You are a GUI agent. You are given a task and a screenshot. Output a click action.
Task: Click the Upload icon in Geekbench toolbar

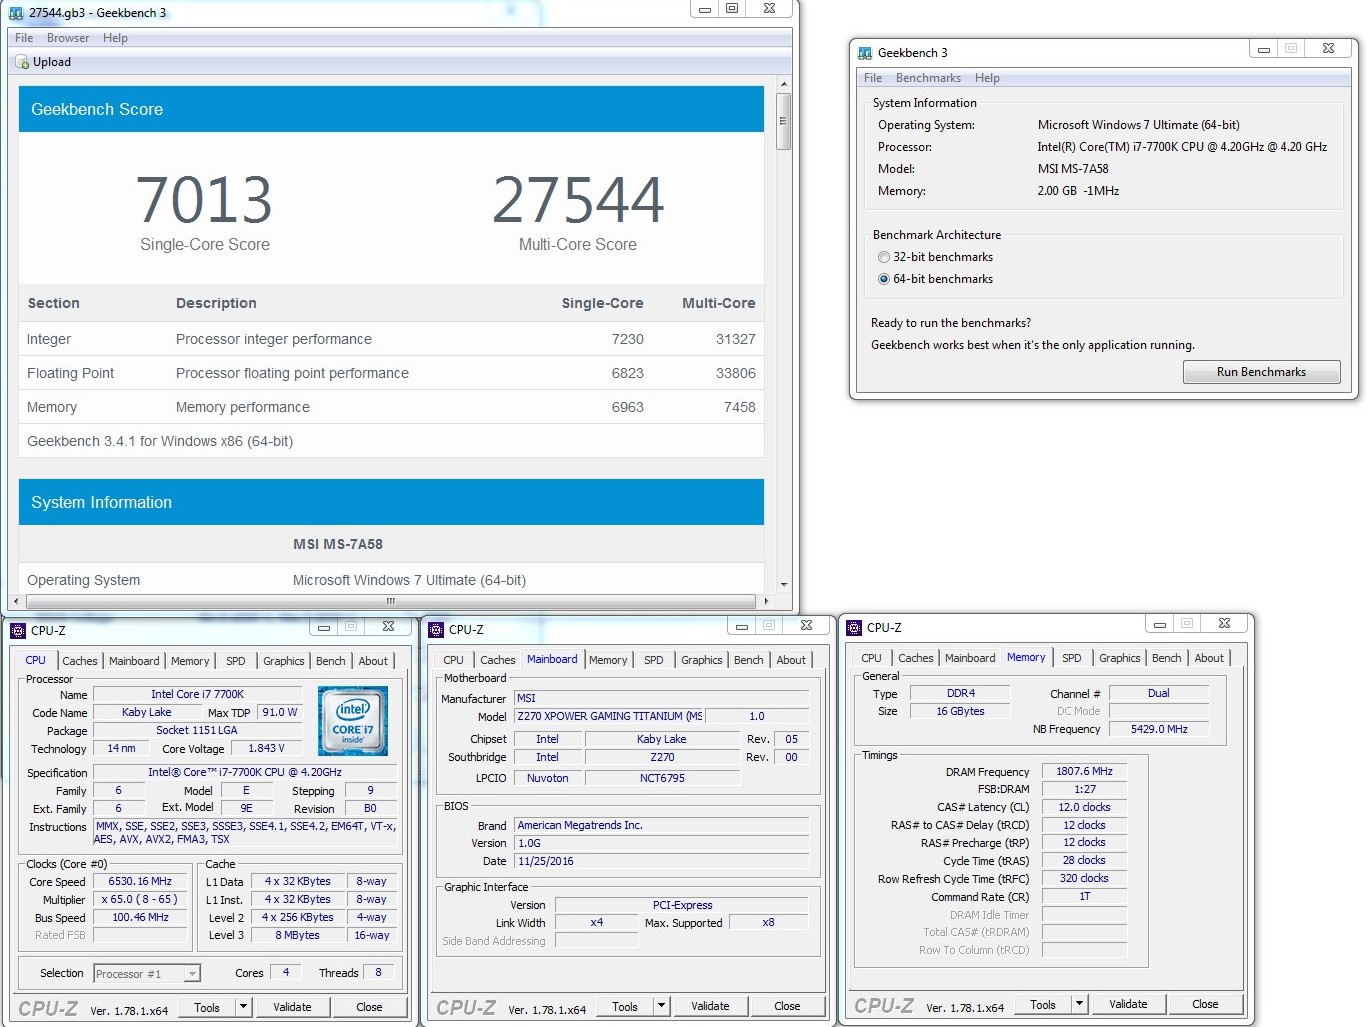tap(22, 62)
